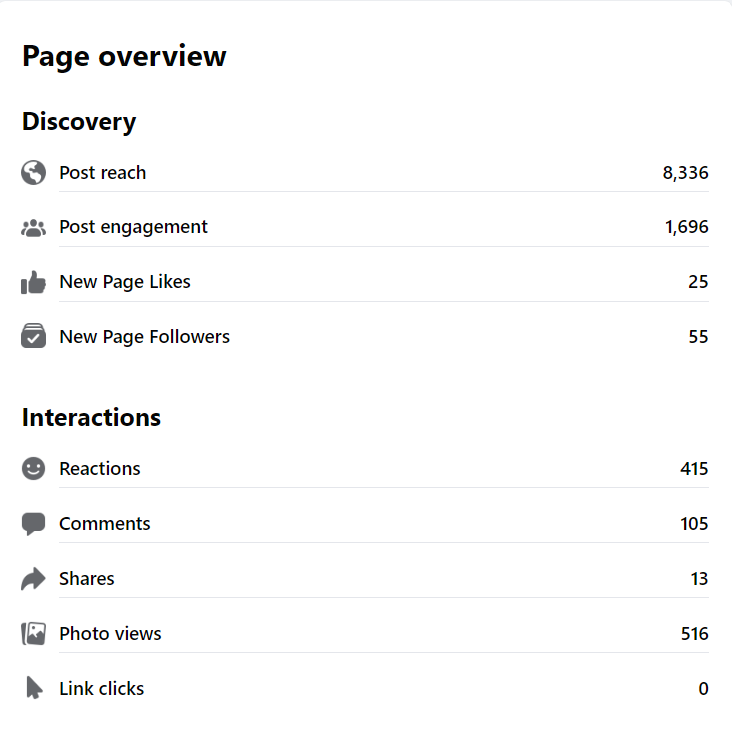Open the Post reach label text
732x740 pixels.
point(102,173)
